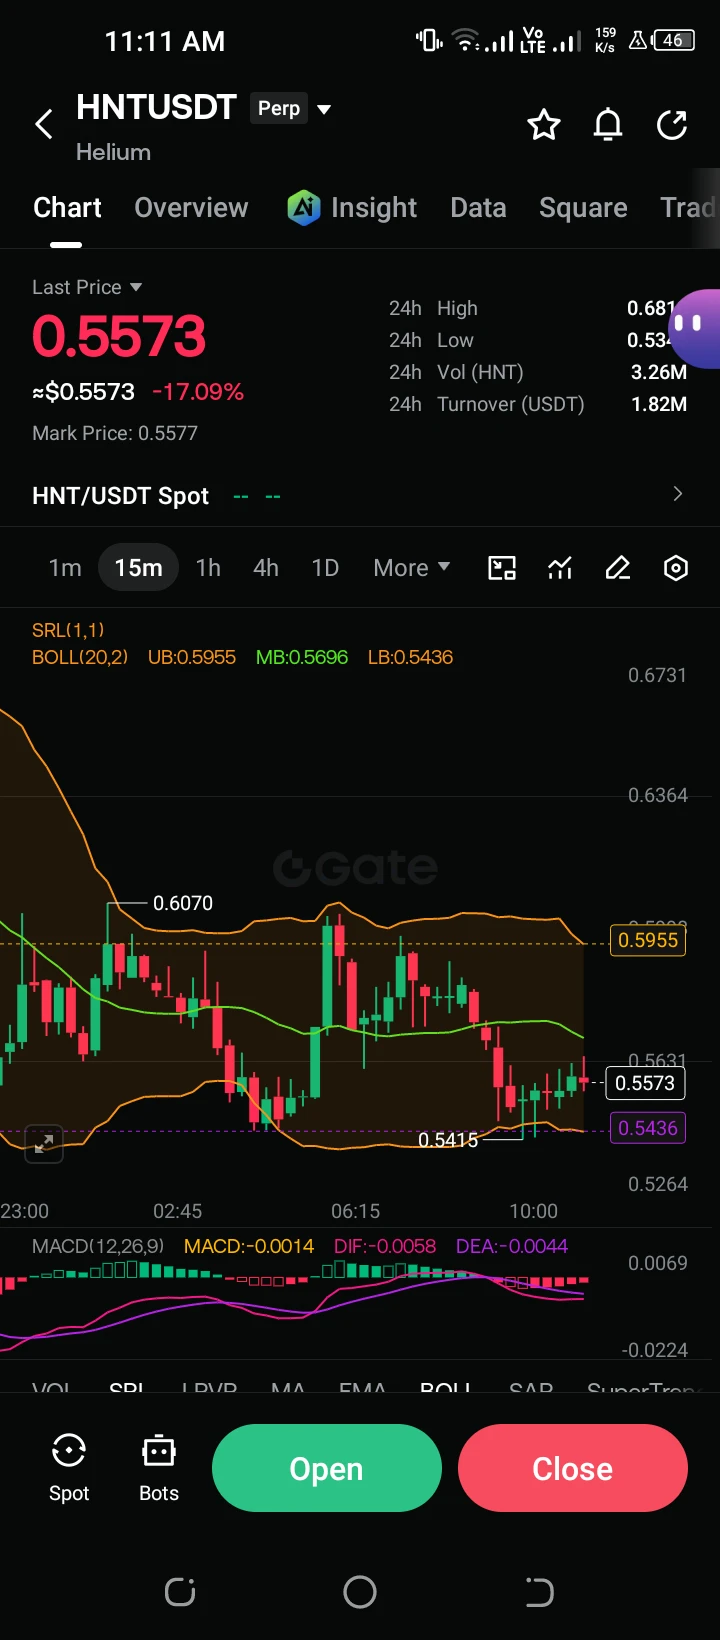The image size is (720, 1640).
Task: Tap the MB:0.5696 value
Action: coord(302,657)
